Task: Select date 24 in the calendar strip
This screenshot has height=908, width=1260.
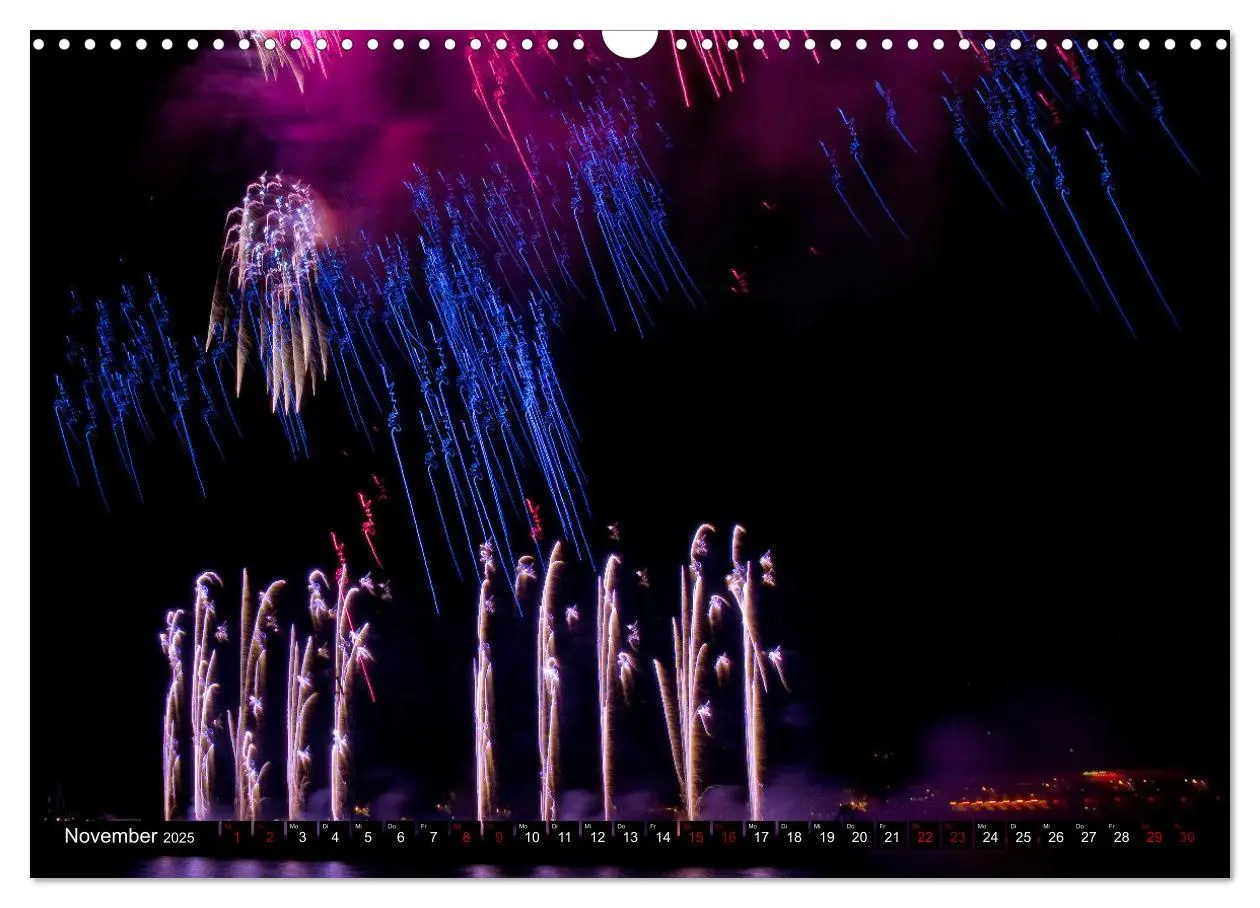Action: coord(990,837)
